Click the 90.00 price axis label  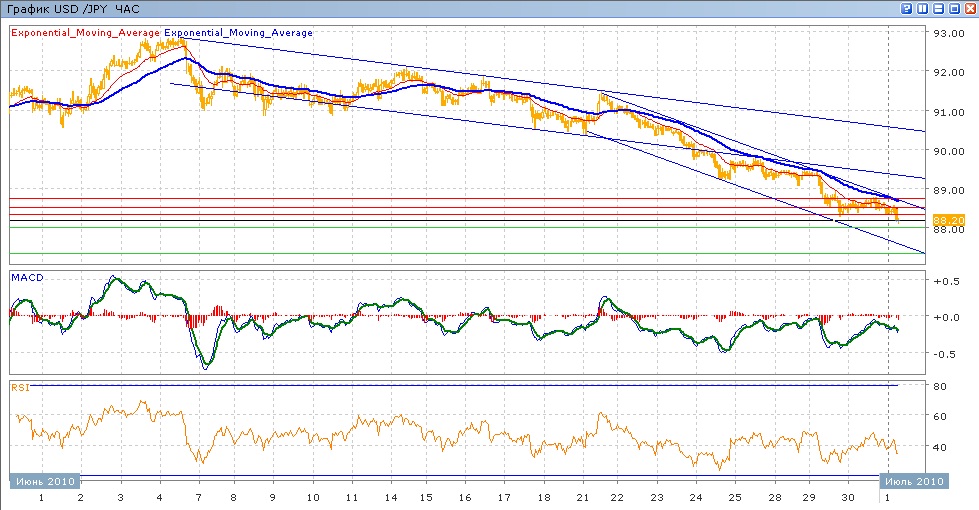(x=948, y=151)
